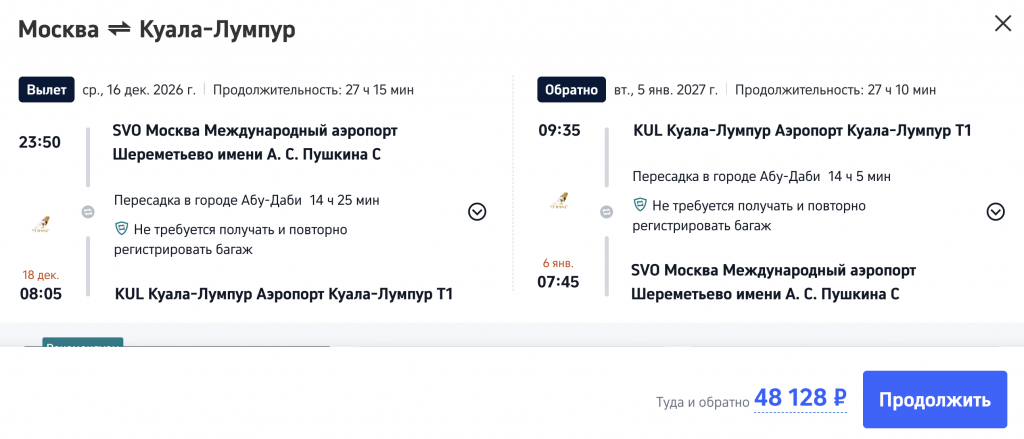
Task: Click airline logo on the return flight
Action: 560,201
